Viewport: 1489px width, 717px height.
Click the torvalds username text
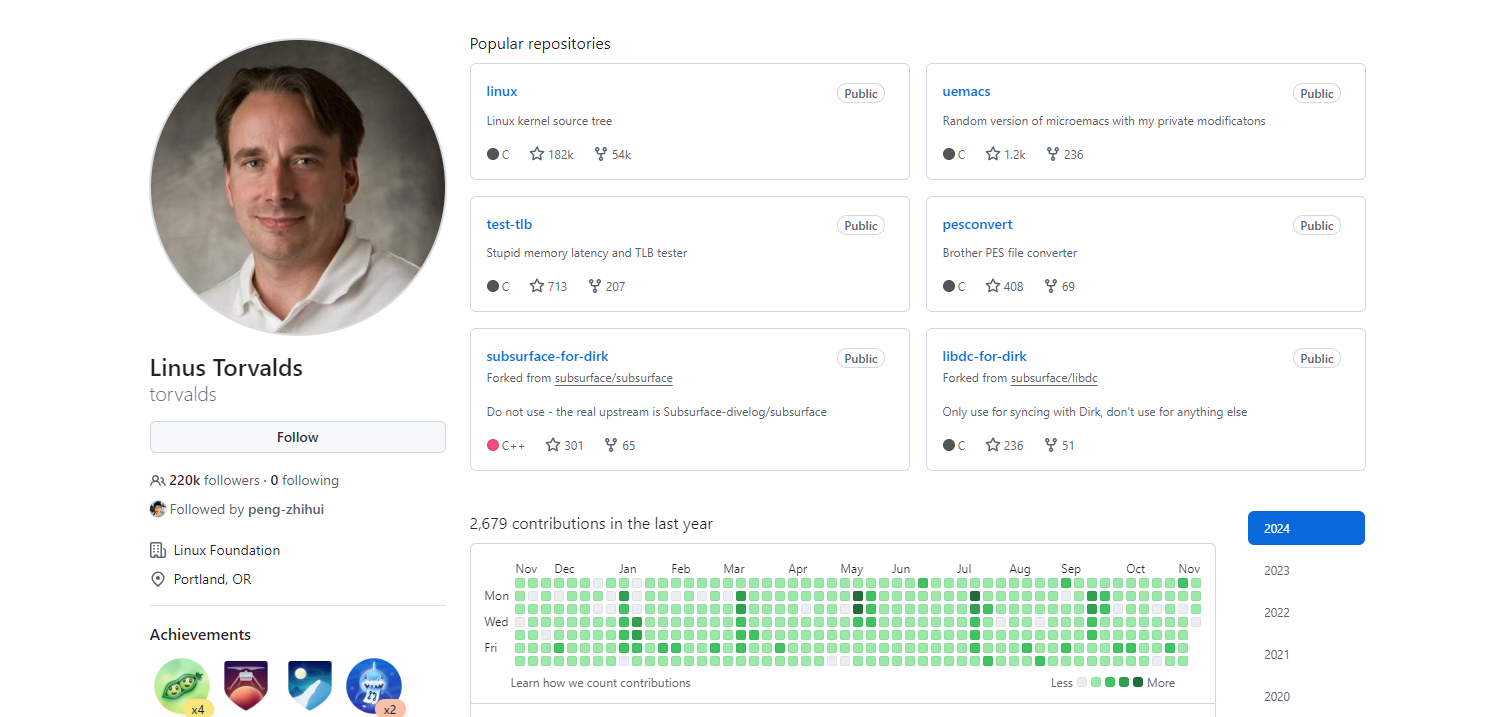tap(183, 394)
